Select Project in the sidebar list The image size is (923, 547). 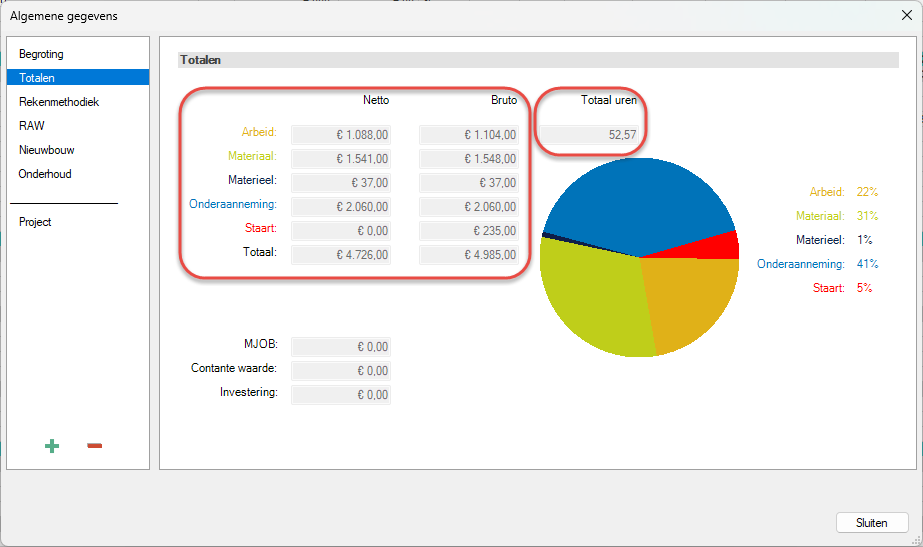[35, 222]
